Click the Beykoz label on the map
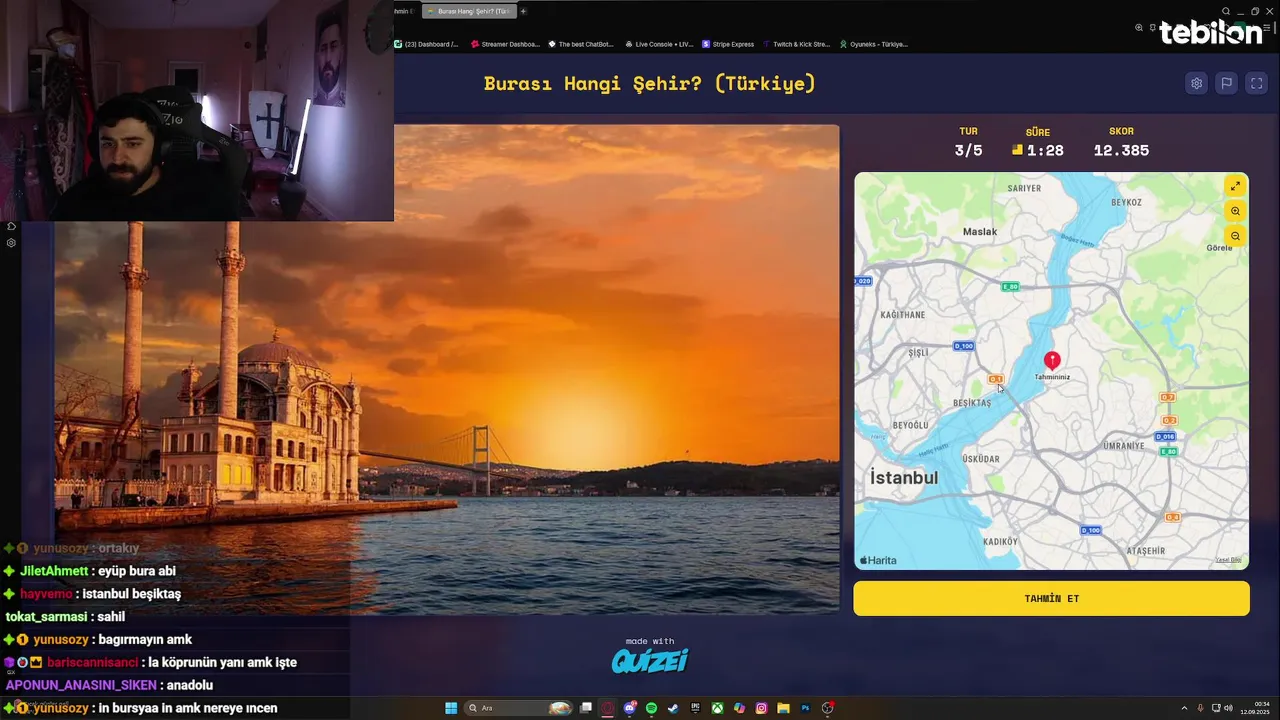 click(x=1126, y=202)
